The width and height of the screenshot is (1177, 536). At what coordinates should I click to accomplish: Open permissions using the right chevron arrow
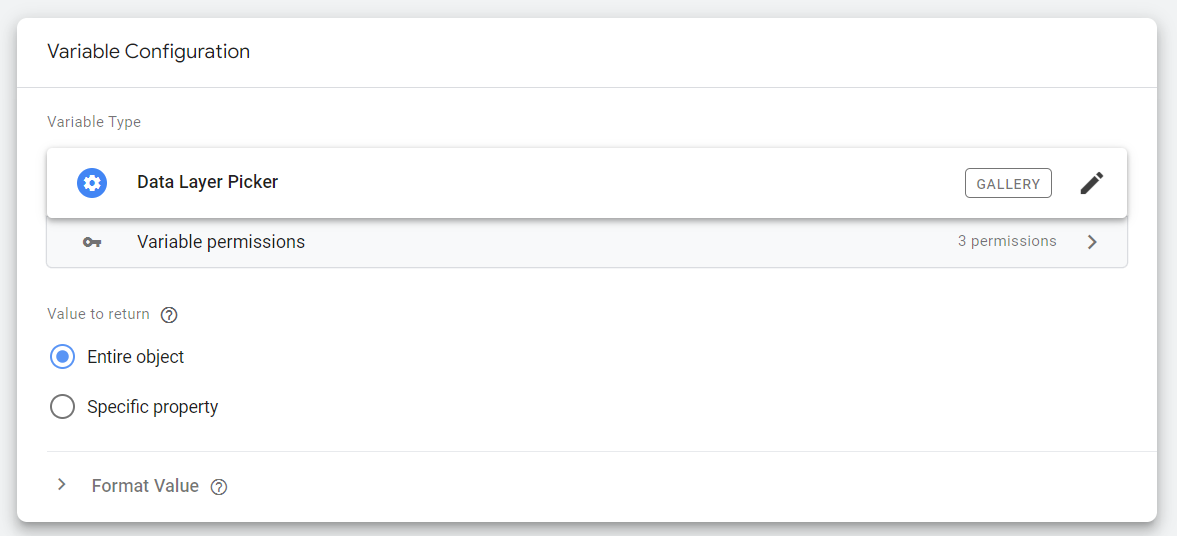(x=1092, y=242)
